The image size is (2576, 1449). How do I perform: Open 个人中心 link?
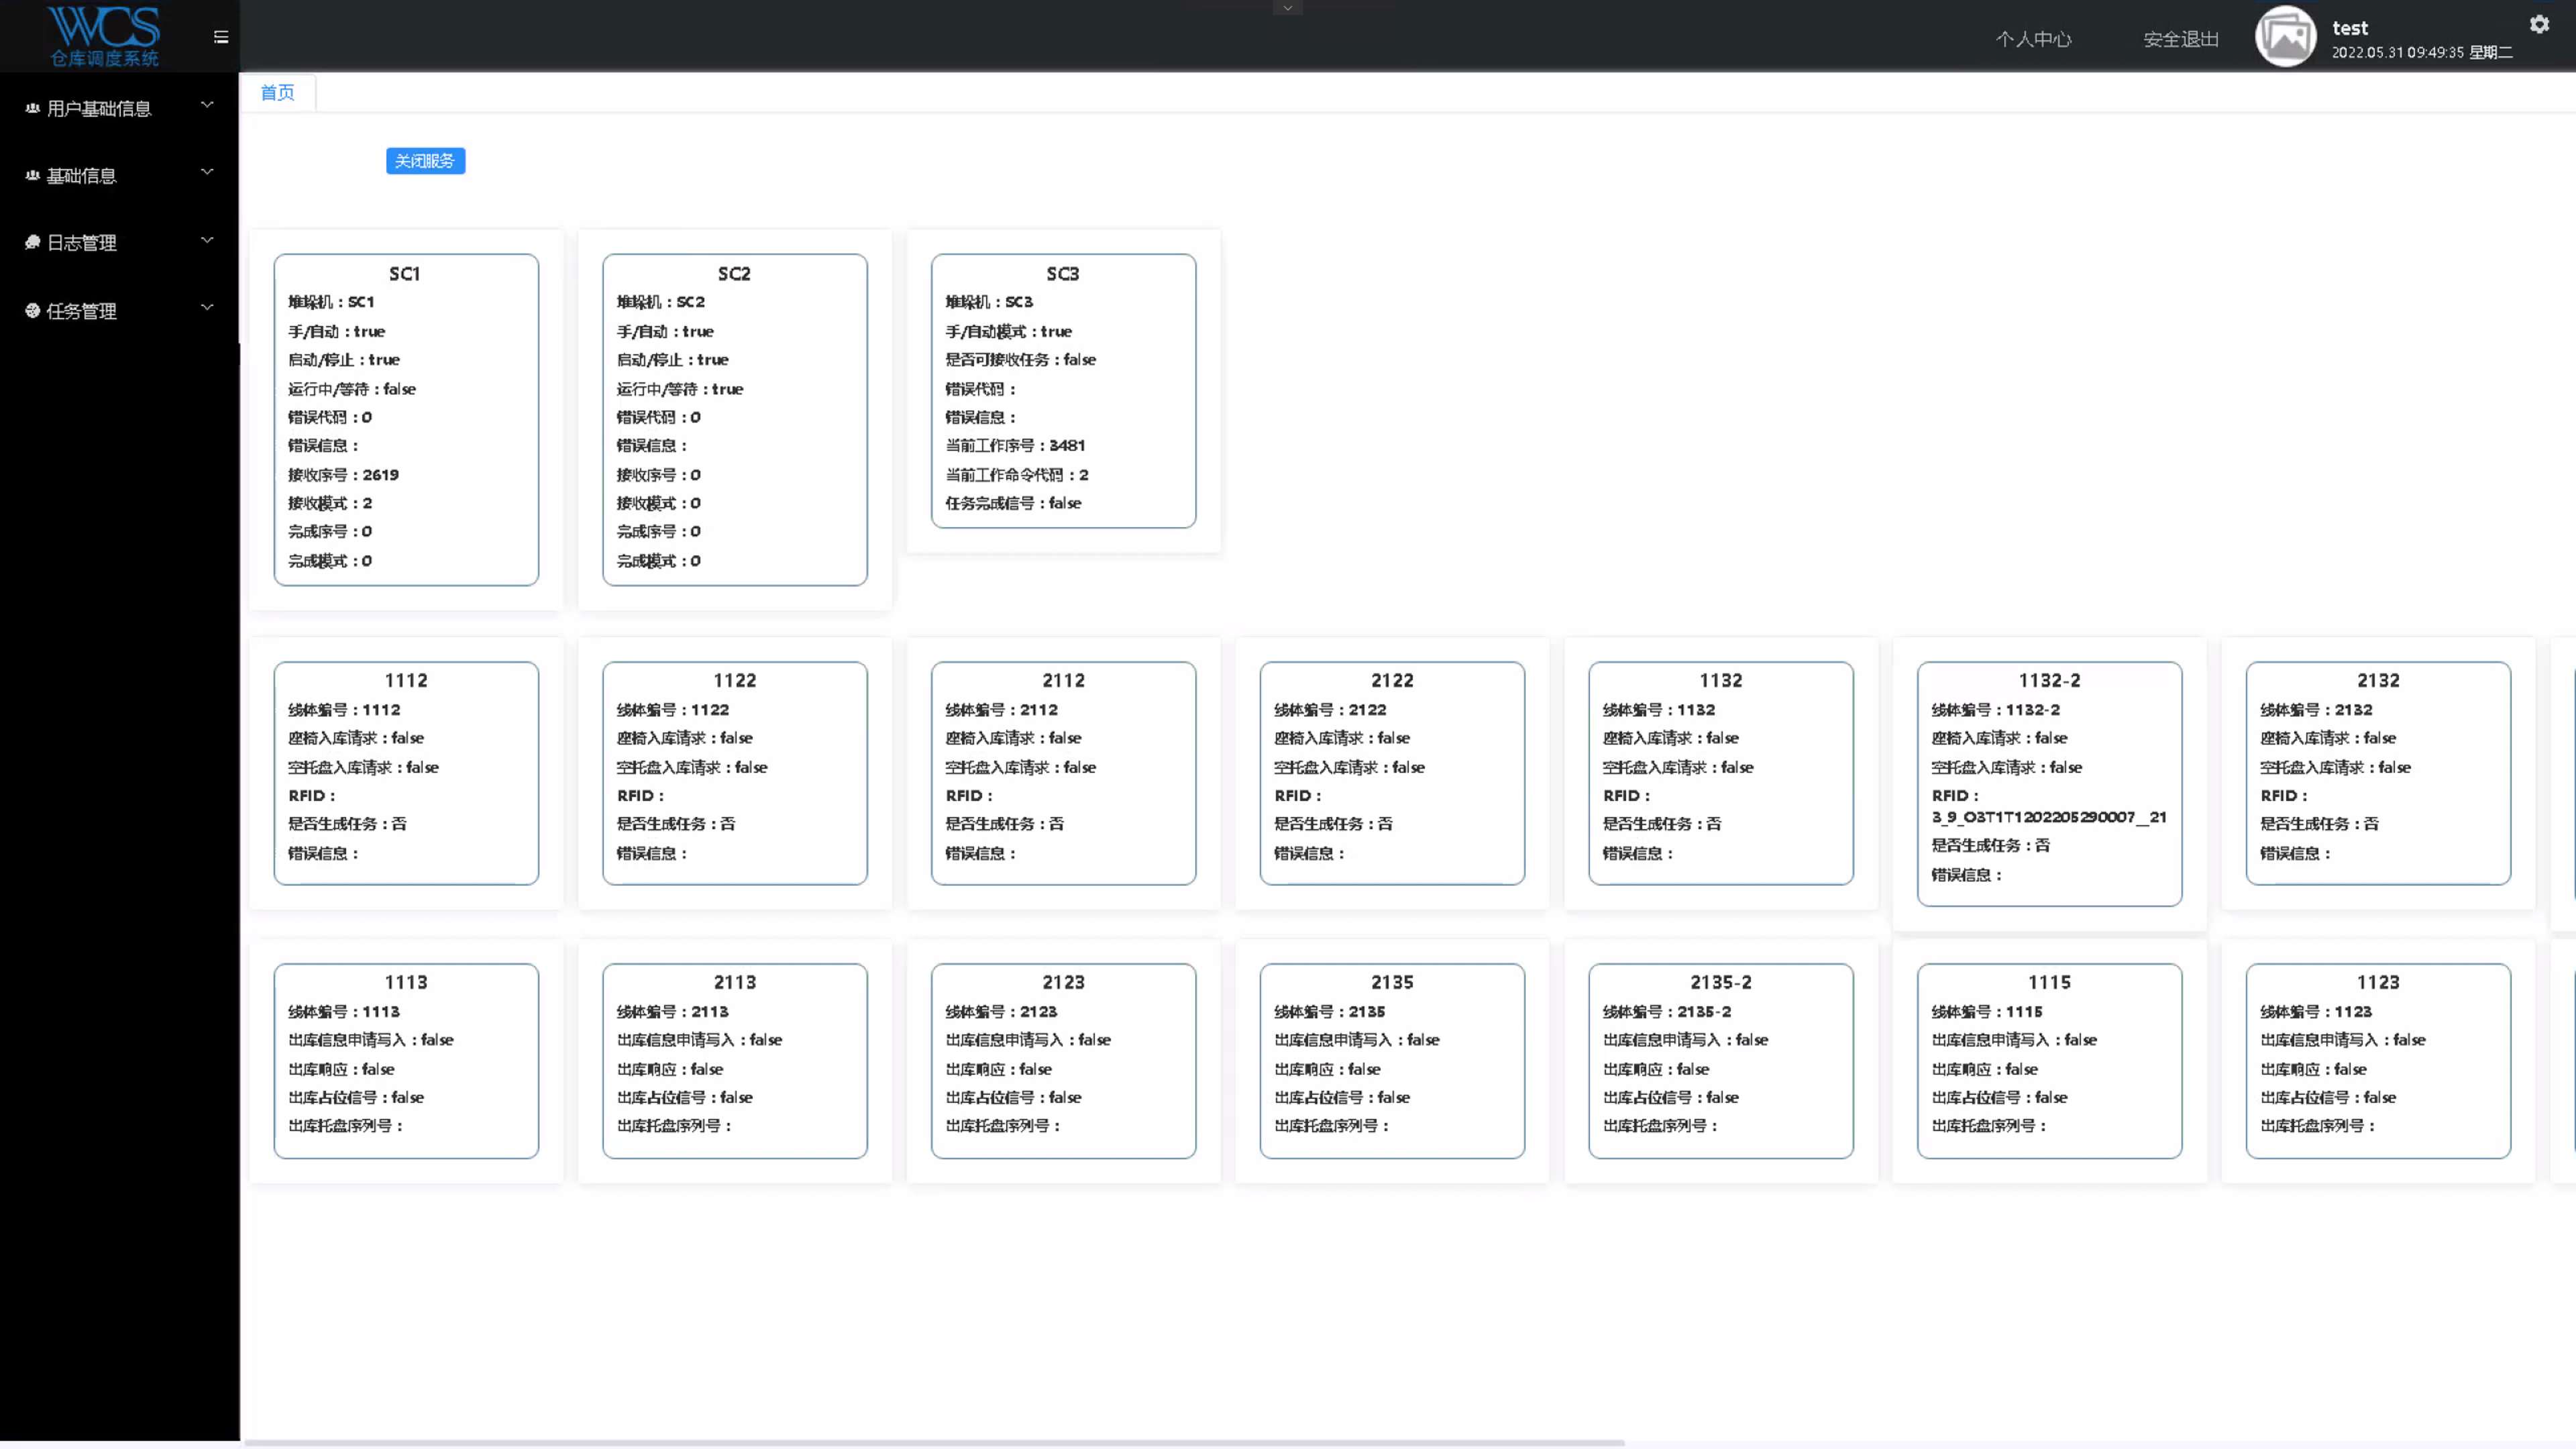coord(2033,39)
